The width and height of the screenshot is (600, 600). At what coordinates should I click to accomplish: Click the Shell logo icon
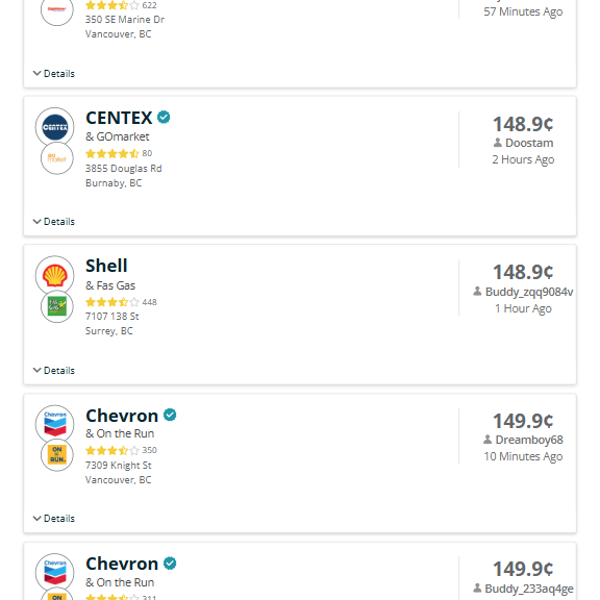54,275
